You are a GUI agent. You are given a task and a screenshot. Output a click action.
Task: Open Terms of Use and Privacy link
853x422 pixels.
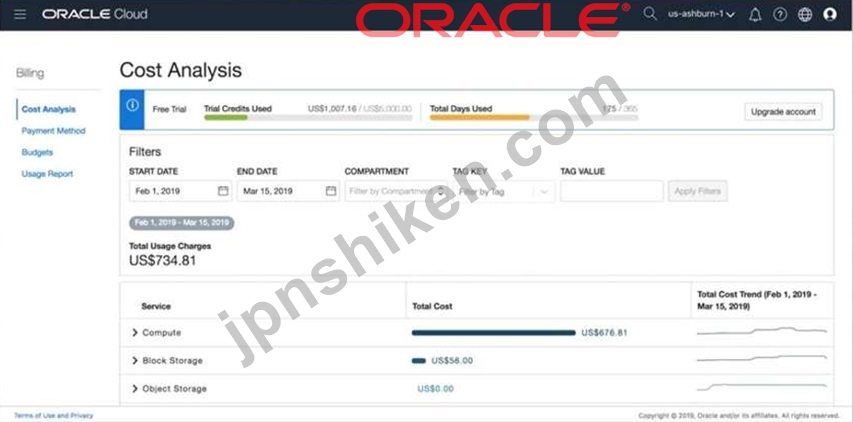(54, 415)
